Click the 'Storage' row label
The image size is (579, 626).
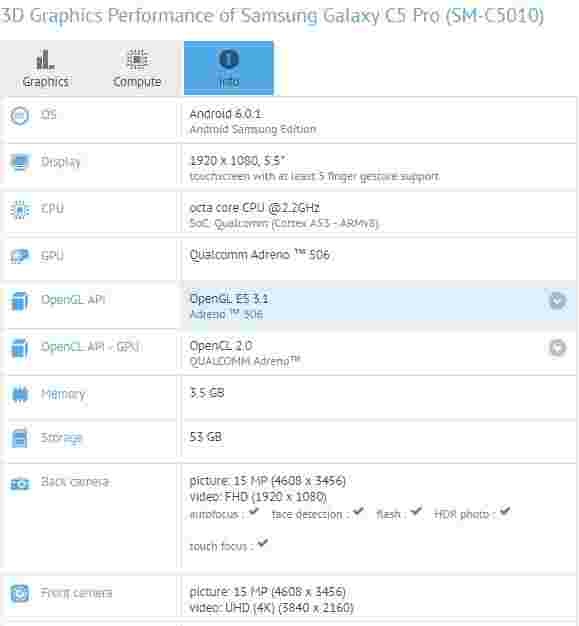(x=61, y=438)
